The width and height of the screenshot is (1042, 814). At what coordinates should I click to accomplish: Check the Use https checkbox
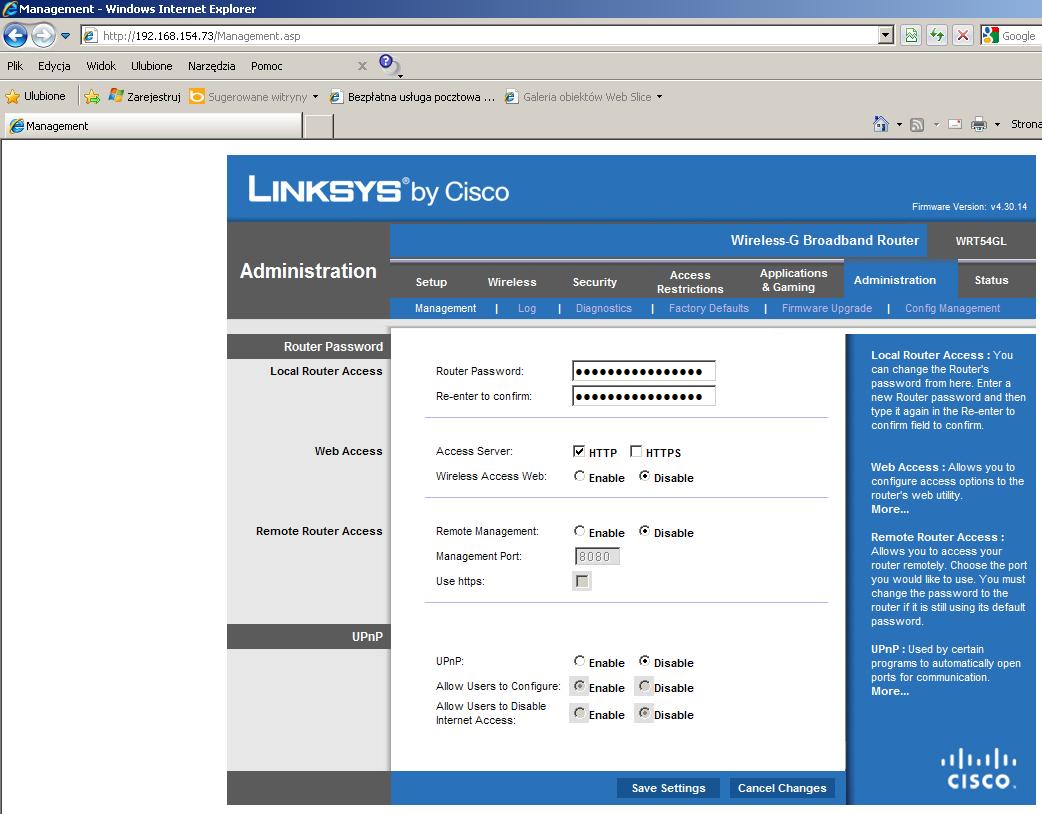coord(582,581)
